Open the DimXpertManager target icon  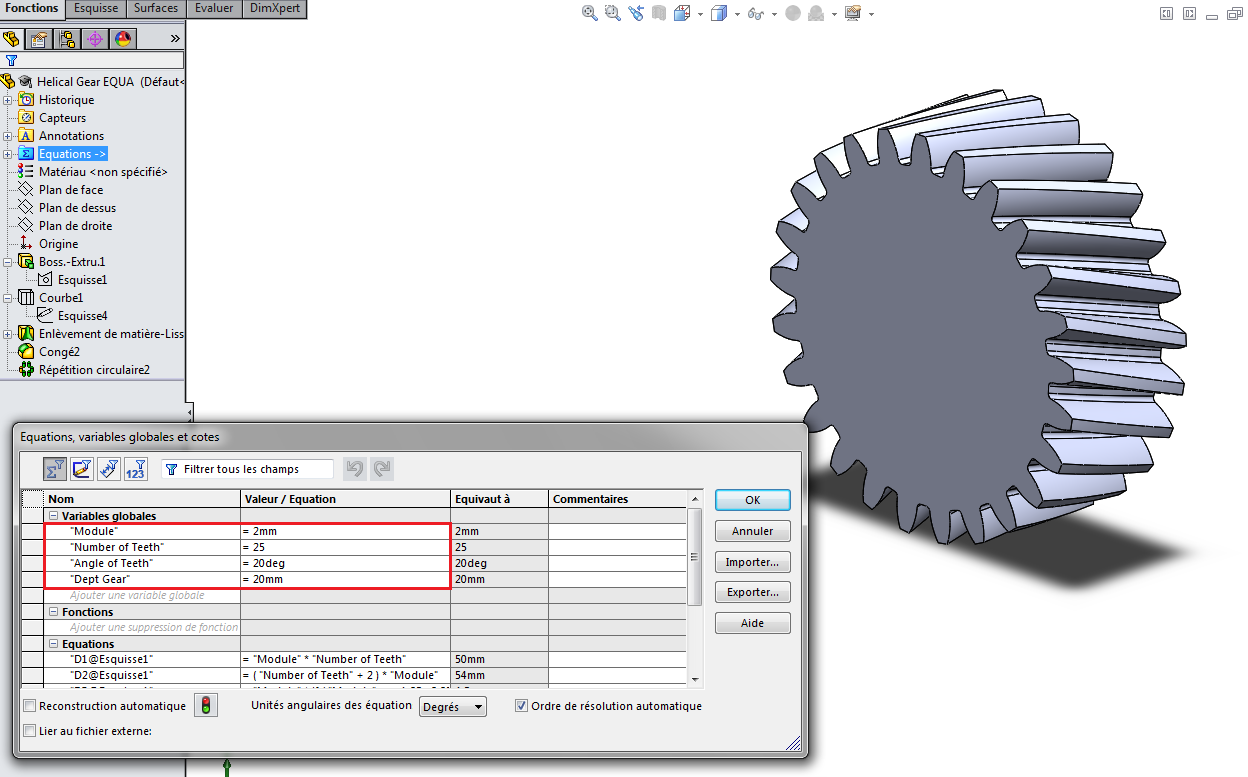95,39
